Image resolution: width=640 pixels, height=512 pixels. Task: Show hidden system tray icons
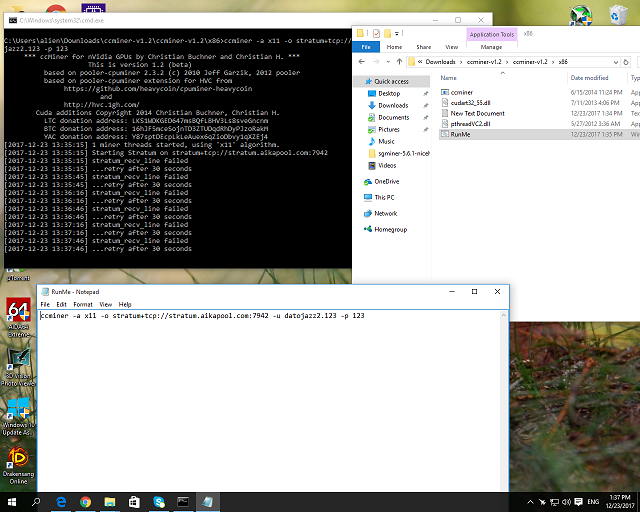click(530, 502)
